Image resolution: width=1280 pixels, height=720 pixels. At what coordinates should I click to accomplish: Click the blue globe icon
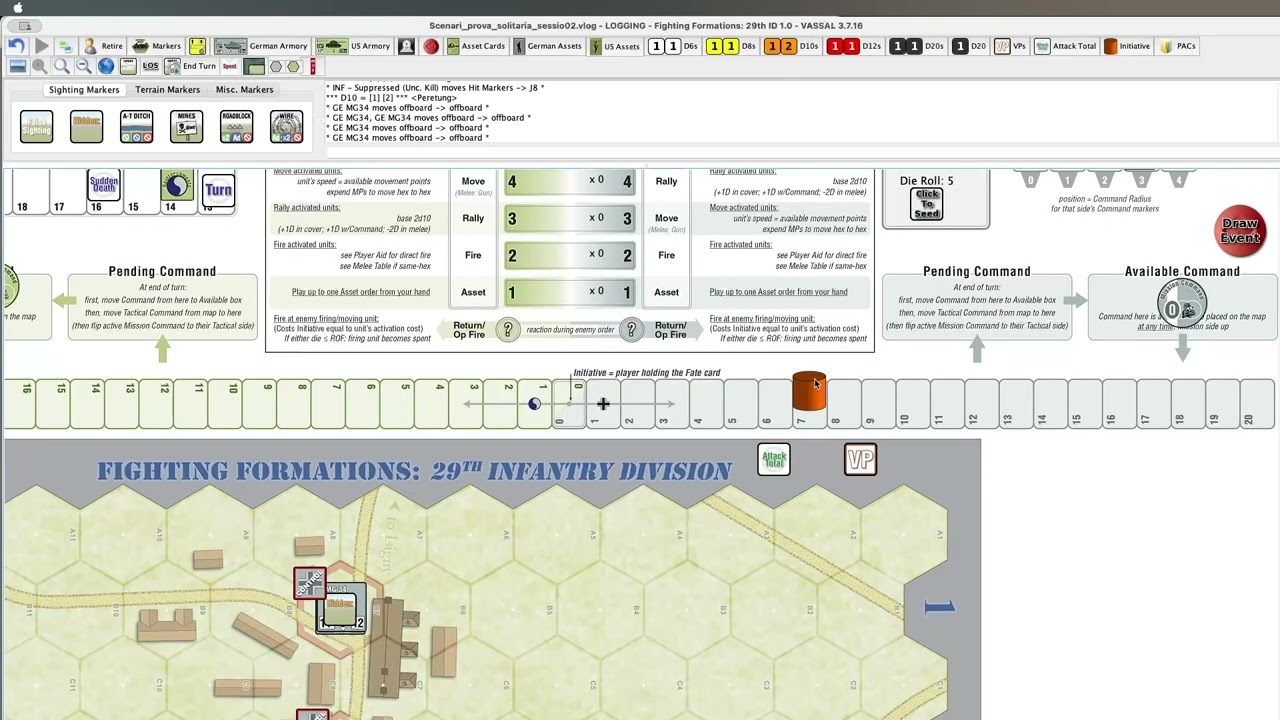pos(105,66)
